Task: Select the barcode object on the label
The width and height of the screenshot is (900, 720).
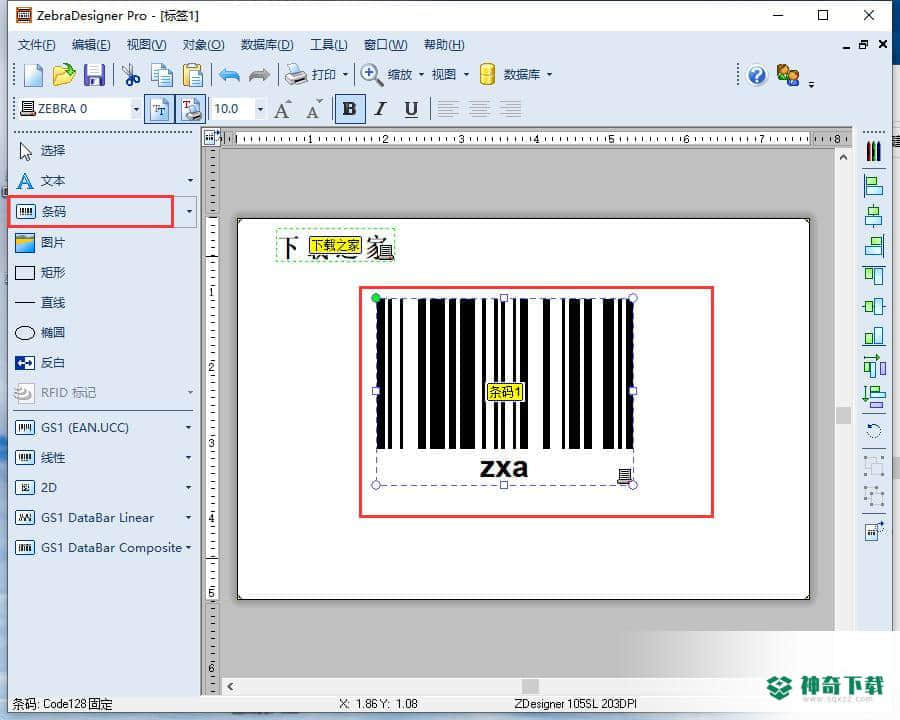Action: pos(505,390)
